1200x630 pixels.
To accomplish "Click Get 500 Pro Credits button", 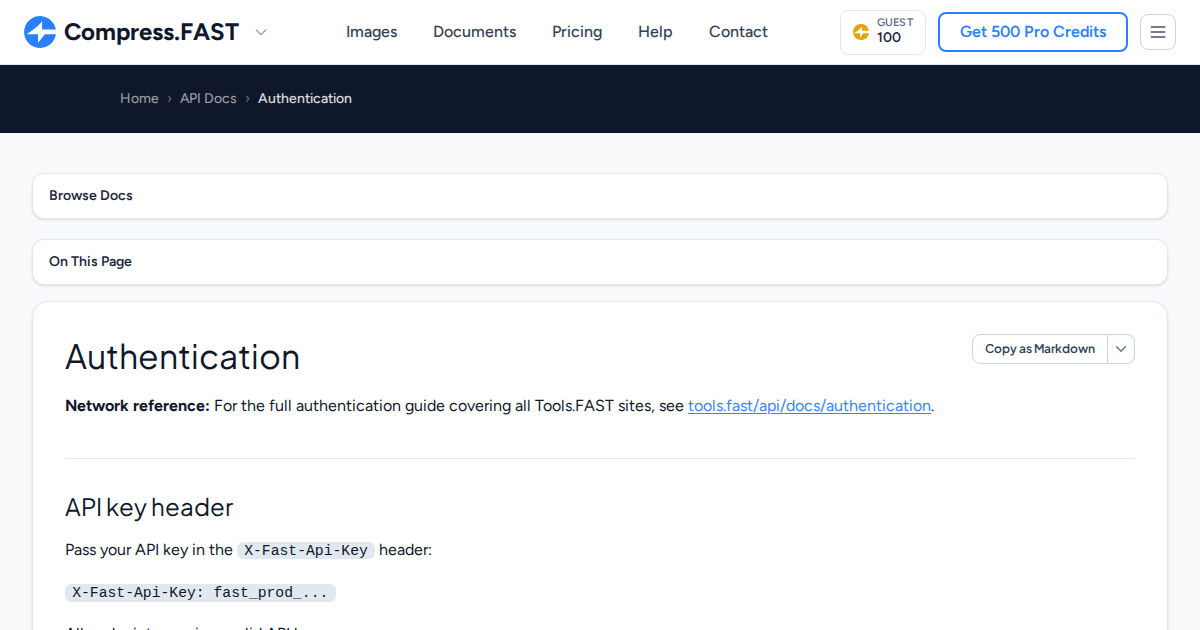I will [x=1033, y=32].
